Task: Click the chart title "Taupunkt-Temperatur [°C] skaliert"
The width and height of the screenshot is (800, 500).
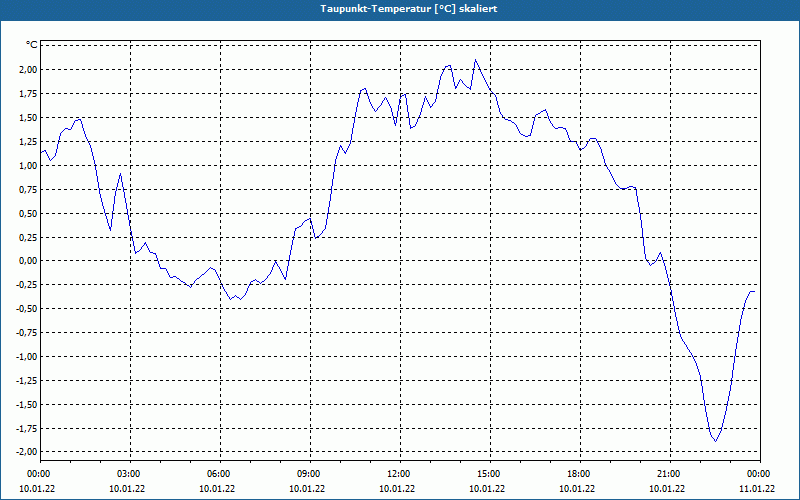Action: (x=409, y=9)
